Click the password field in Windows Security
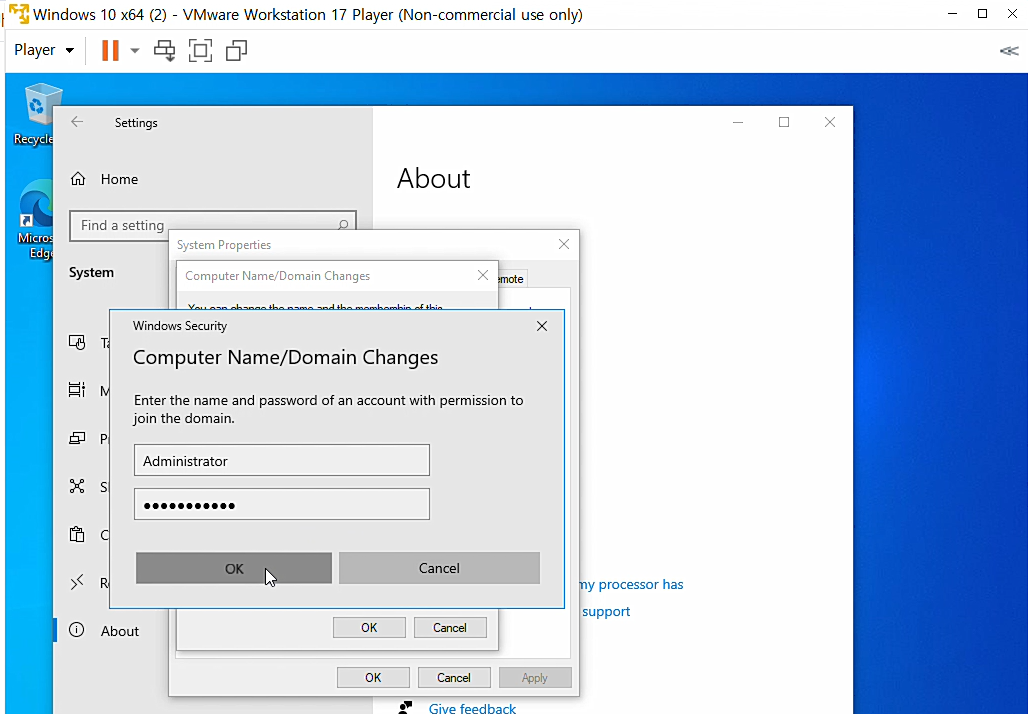The image size is (1028, 714). coord(282,504)
